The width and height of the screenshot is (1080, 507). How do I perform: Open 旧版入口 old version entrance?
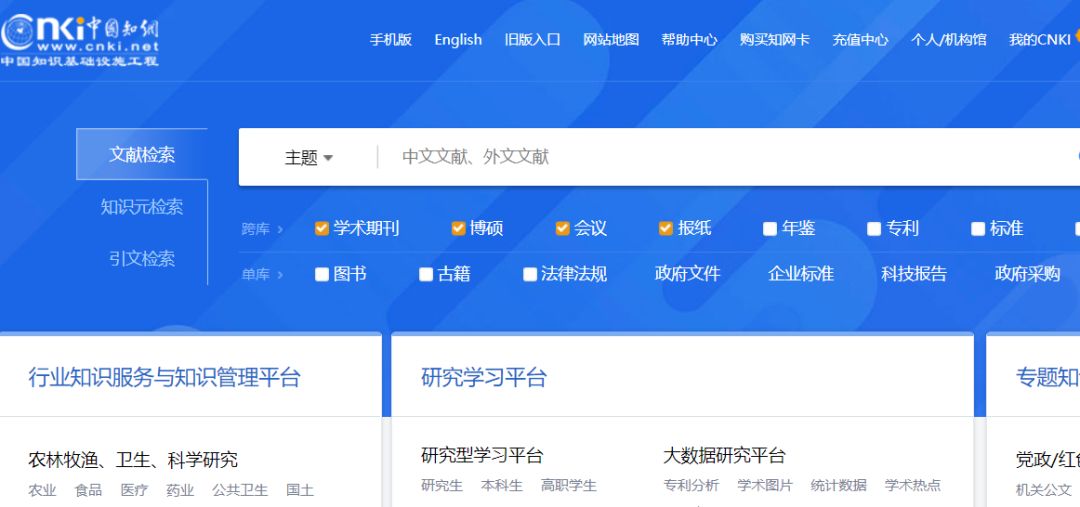point(532,40)
